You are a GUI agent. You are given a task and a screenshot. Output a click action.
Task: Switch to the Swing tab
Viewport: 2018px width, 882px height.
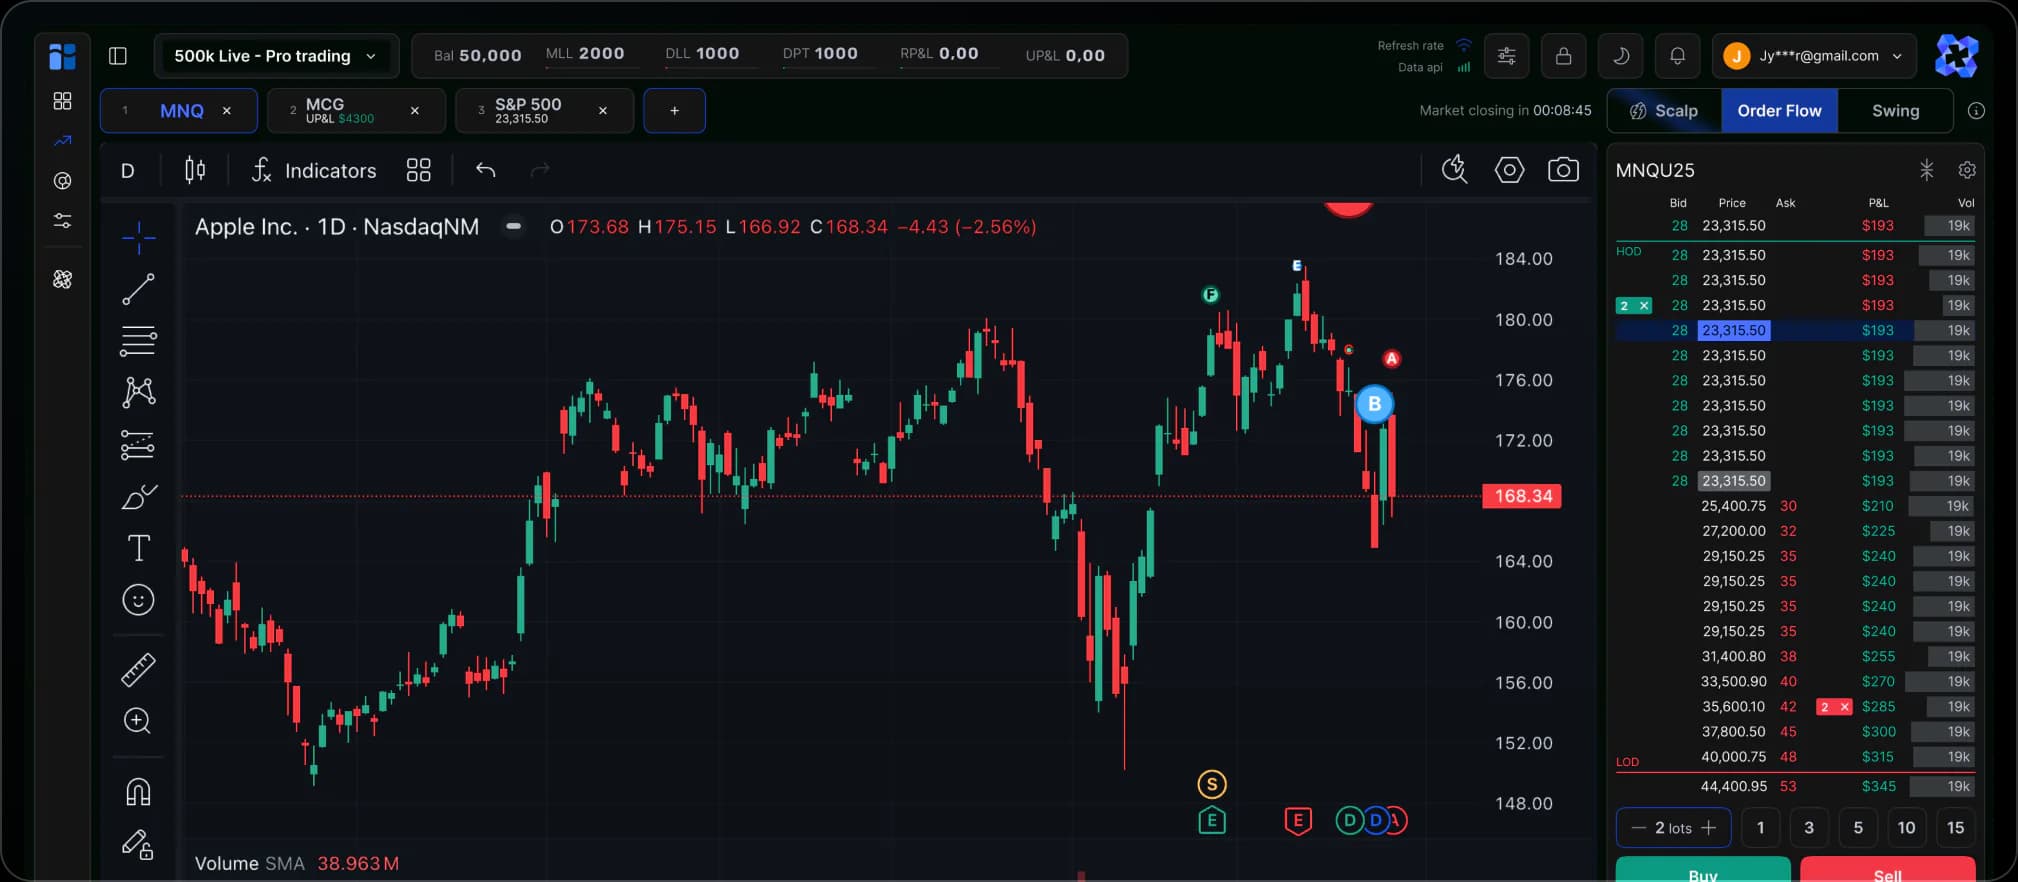pos(1895,111)
